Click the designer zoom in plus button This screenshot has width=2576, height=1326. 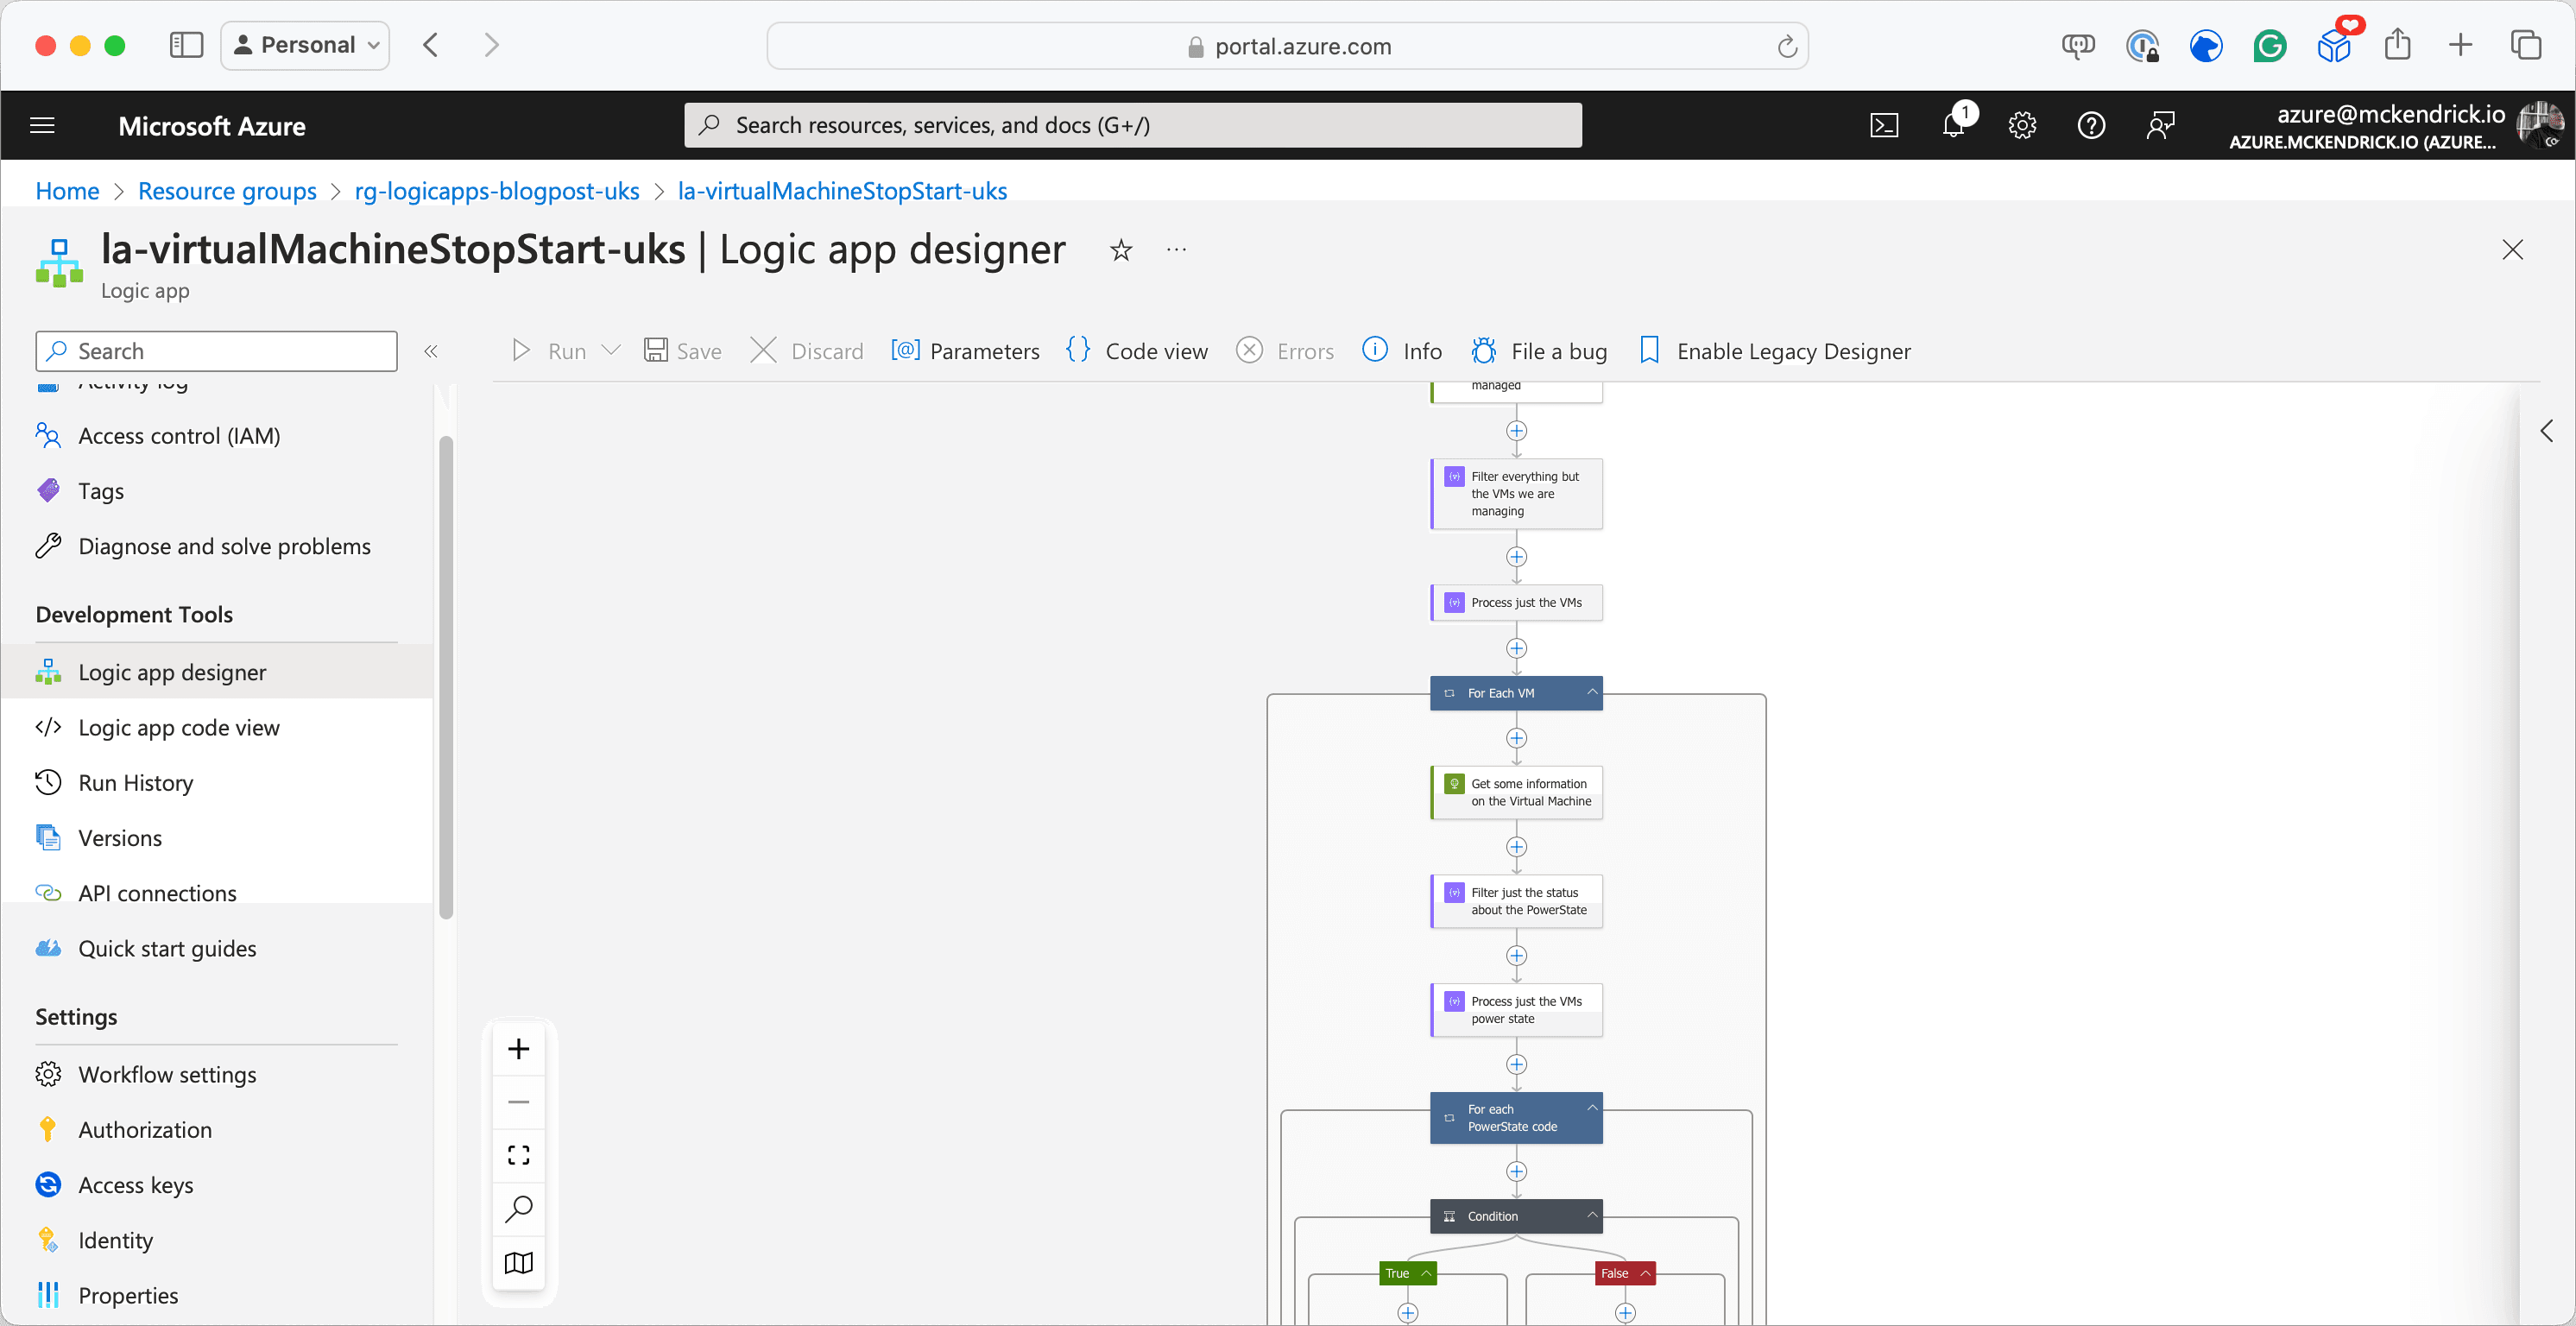pyautogui.click(x=518, y=1049)
